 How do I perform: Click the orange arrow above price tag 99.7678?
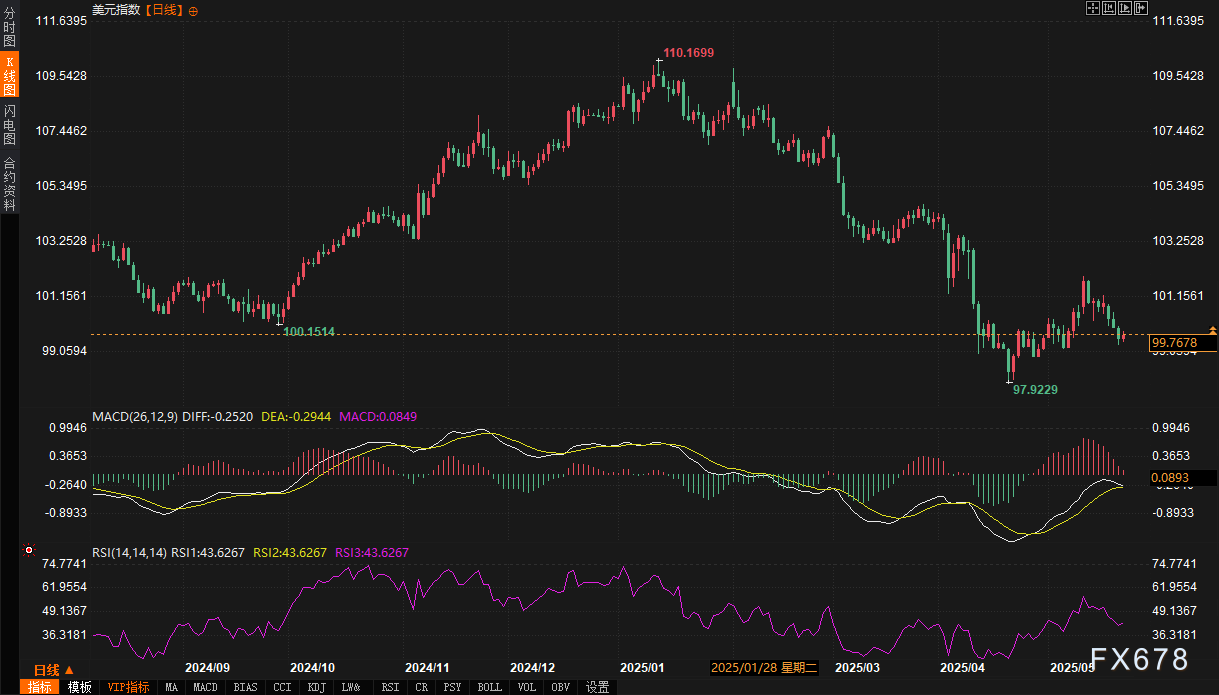[1213, 329]
